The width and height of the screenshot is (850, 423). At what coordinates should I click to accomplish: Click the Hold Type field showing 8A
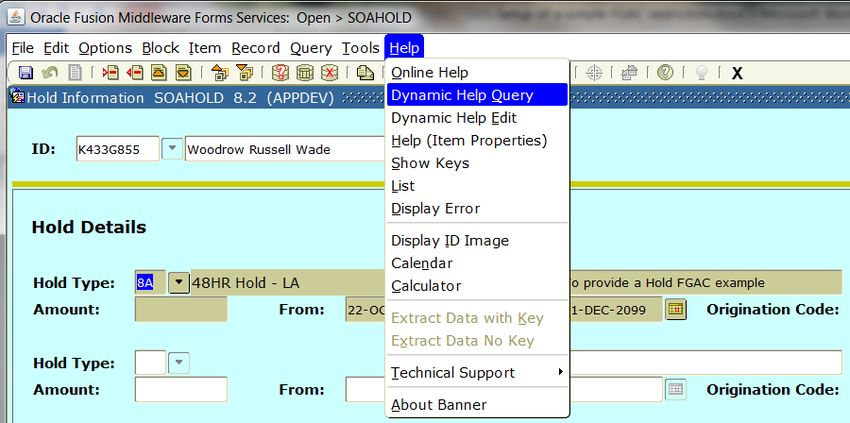click(x=150, y=283)
